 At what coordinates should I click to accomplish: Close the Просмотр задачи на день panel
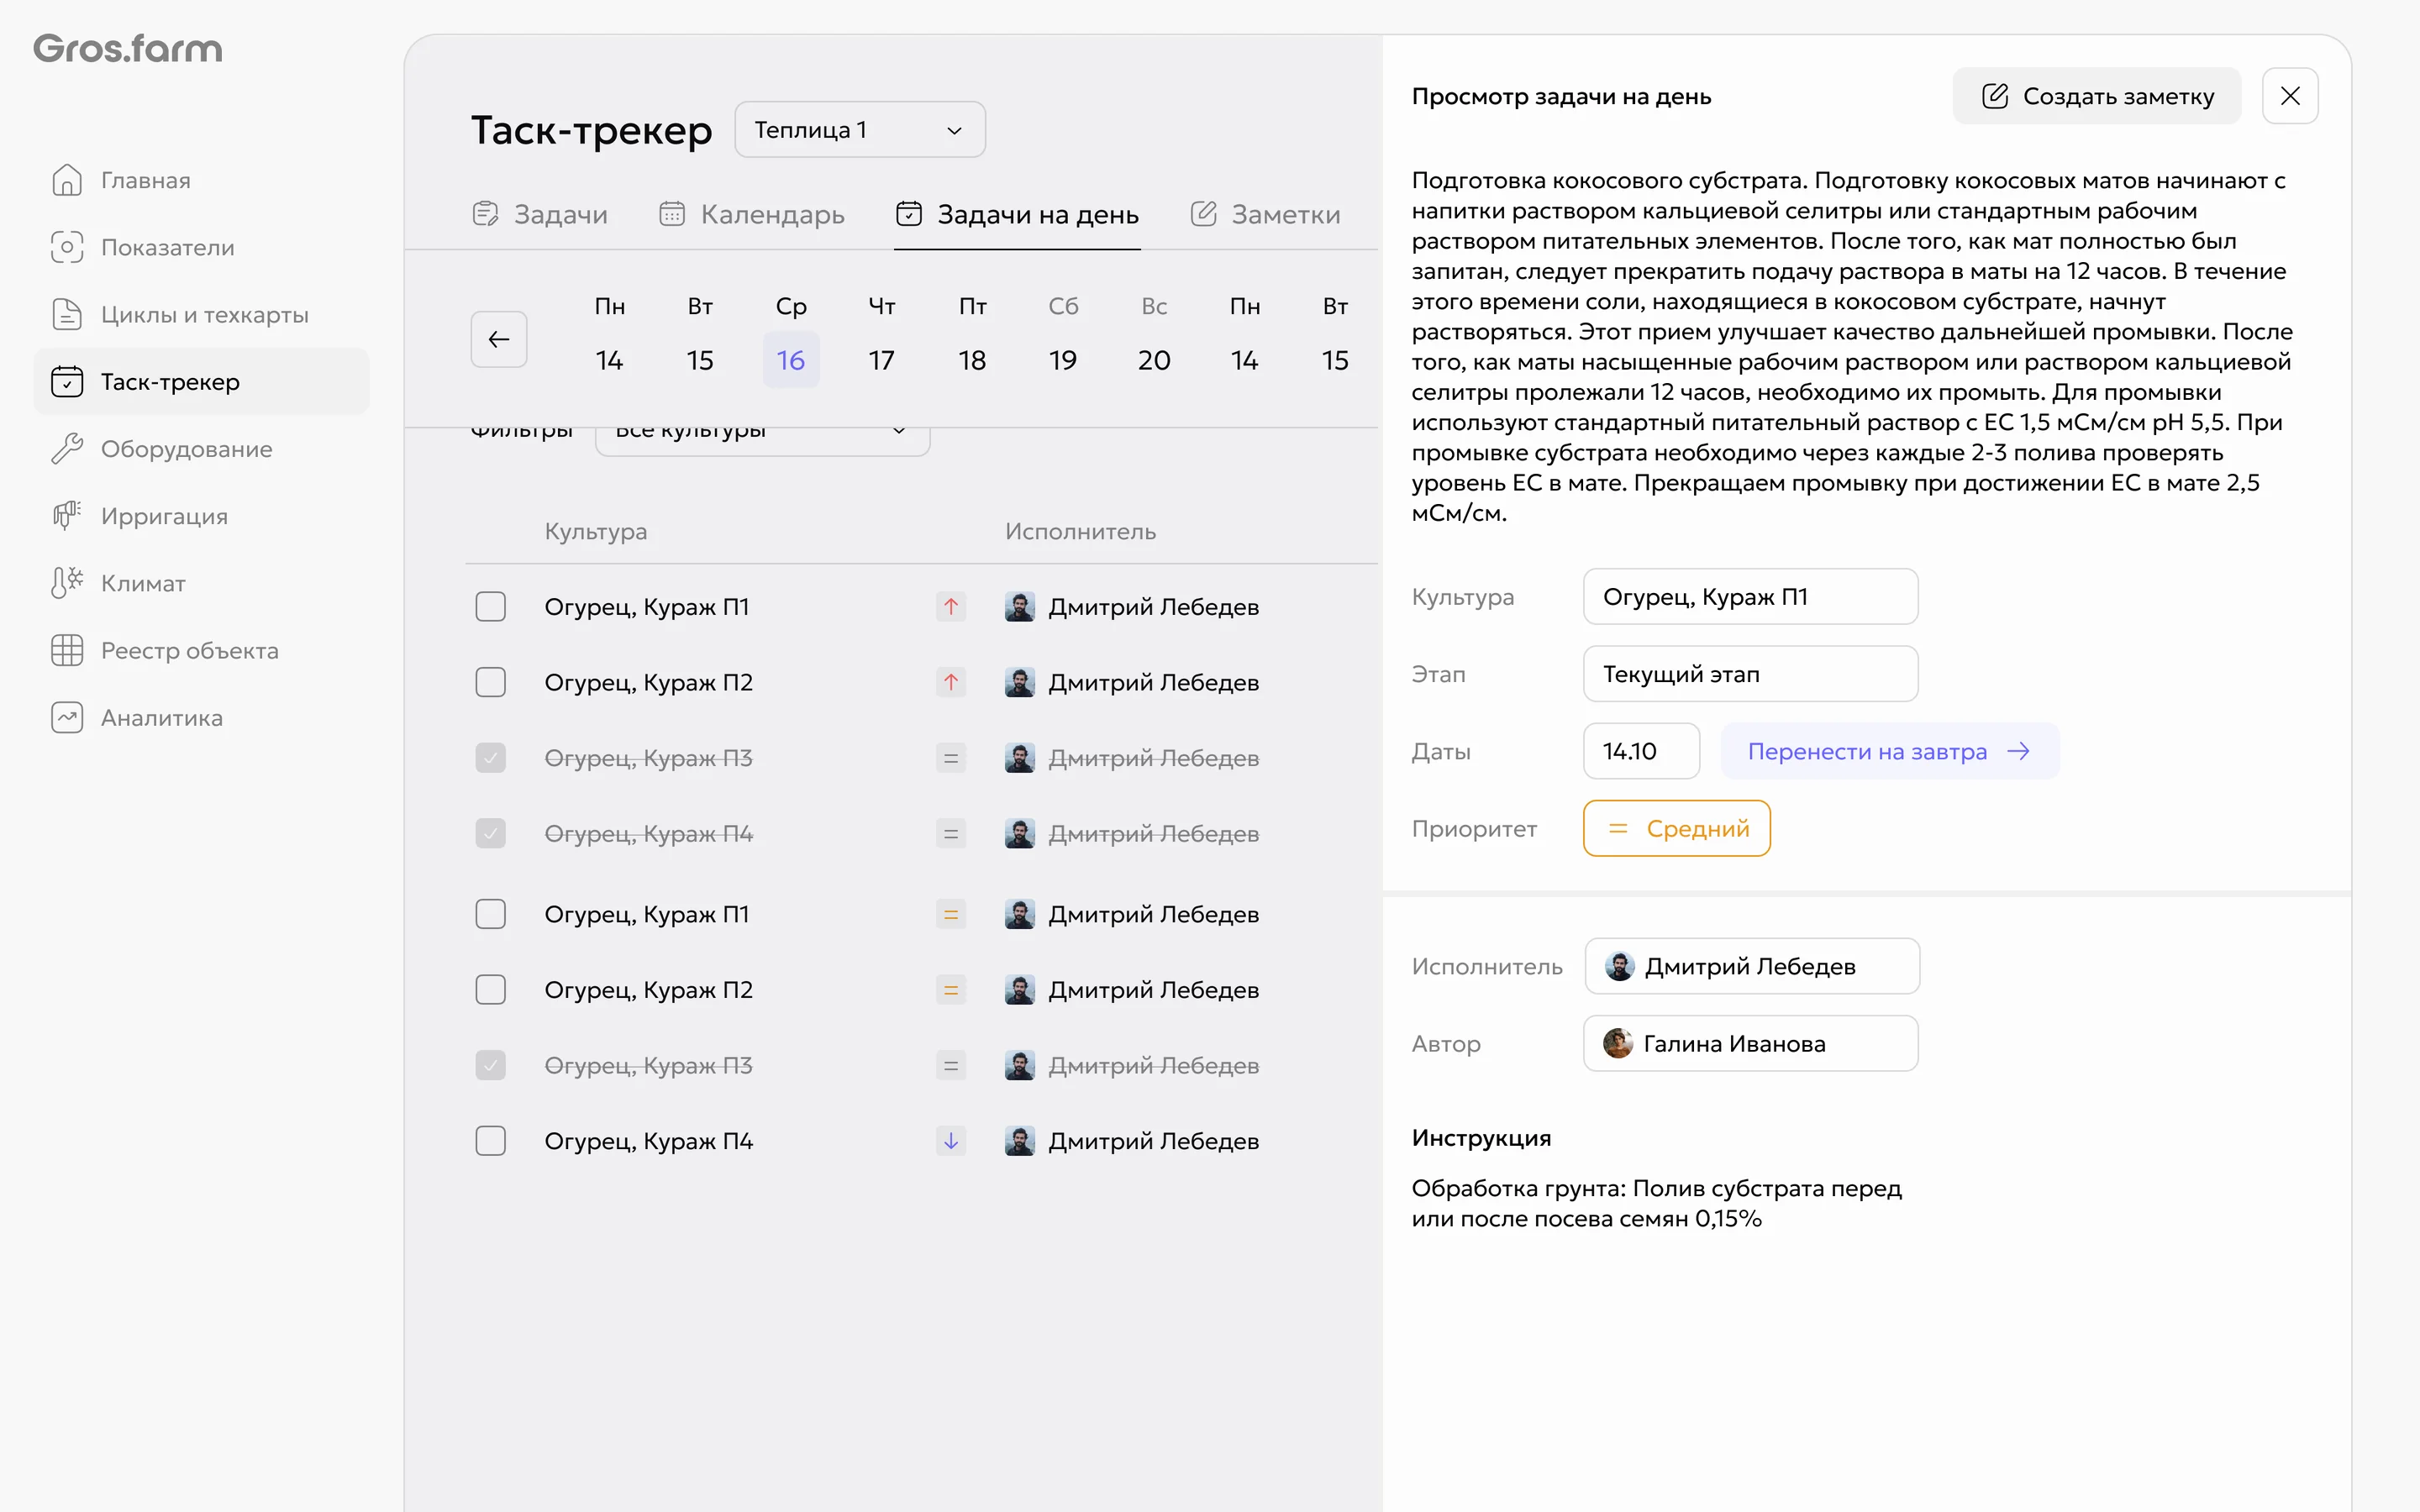[x=2290, y=96]
